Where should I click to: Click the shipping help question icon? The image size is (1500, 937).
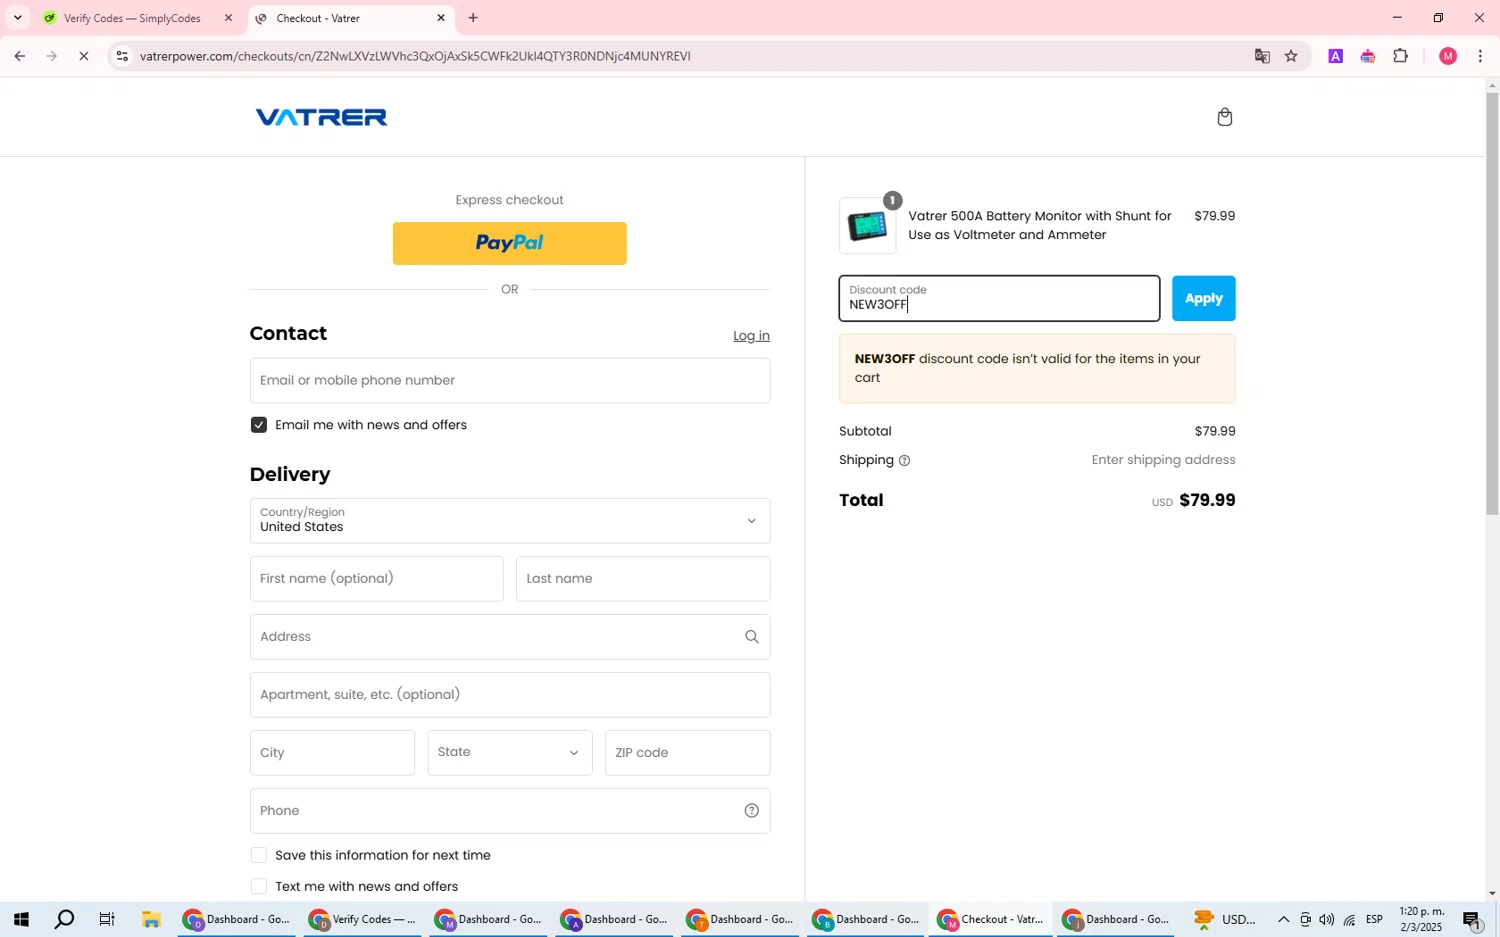tap(904, 461)
